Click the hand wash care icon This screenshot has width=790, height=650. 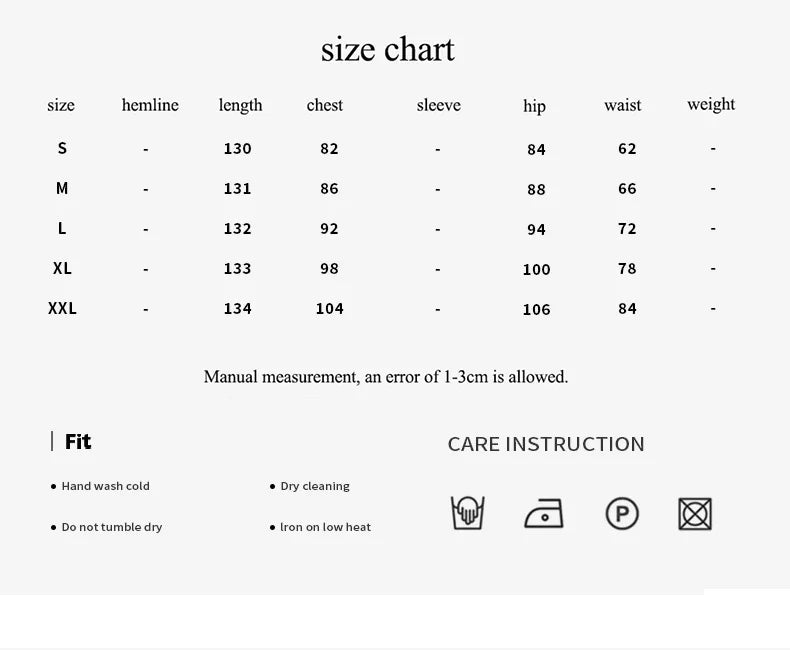(x=467, y=513)
